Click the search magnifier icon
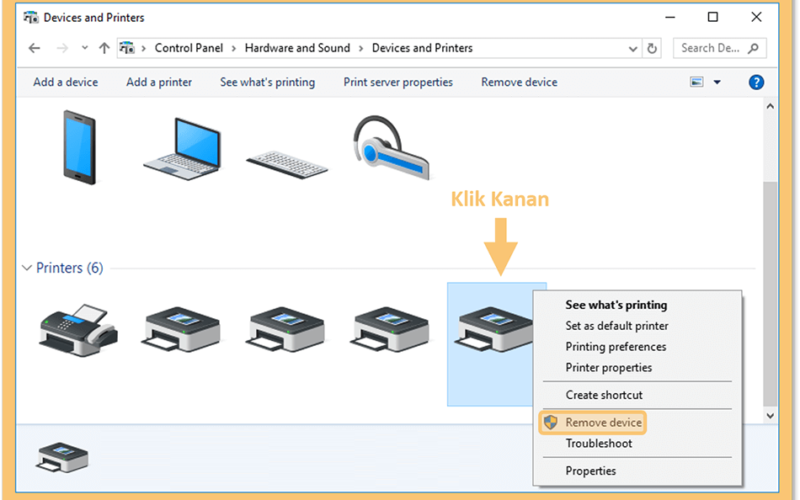 tap(753, 48)
